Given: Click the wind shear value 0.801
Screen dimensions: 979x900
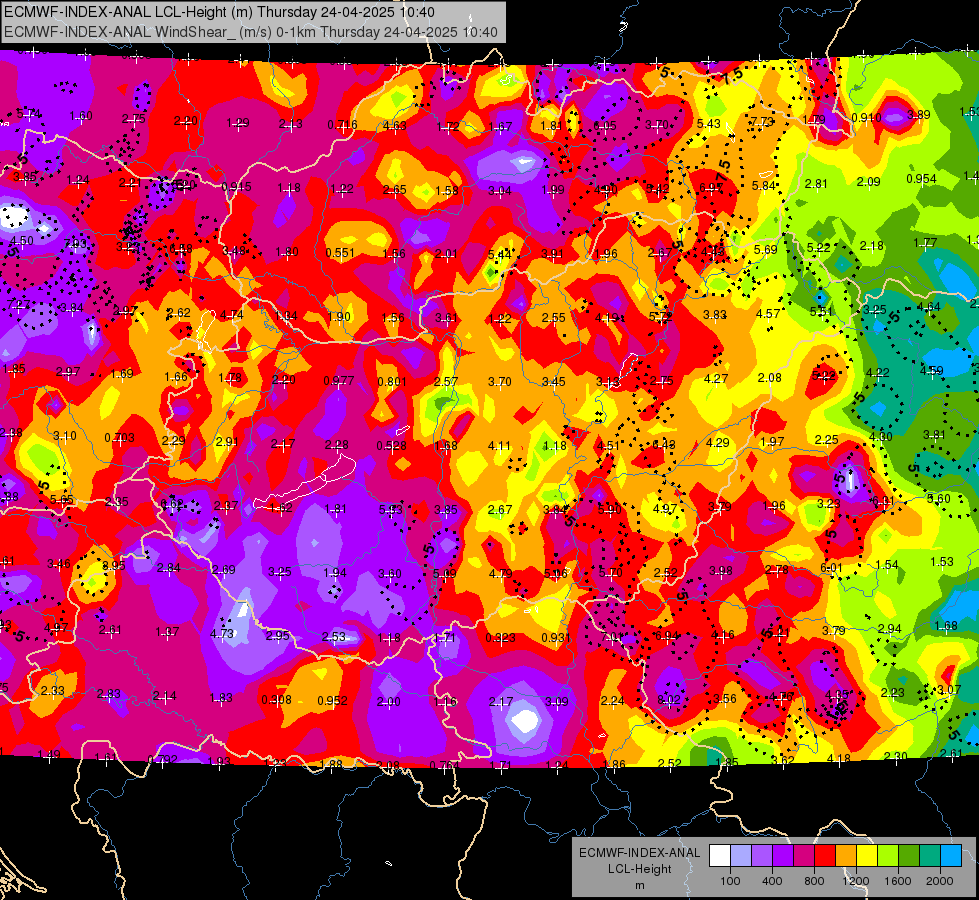Looking at the screenshot, I should click(392, 382).
